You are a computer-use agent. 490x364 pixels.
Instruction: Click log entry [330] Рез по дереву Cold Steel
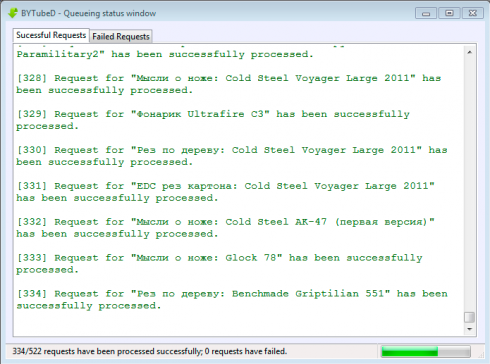tap(232, 156)
